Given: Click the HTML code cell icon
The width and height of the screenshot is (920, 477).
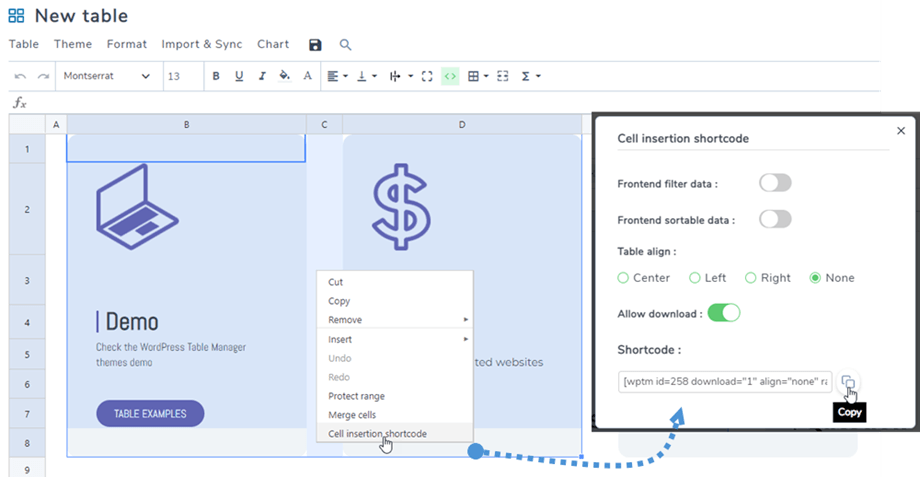Looking at the screenshot, I should (x=450, y=76).
